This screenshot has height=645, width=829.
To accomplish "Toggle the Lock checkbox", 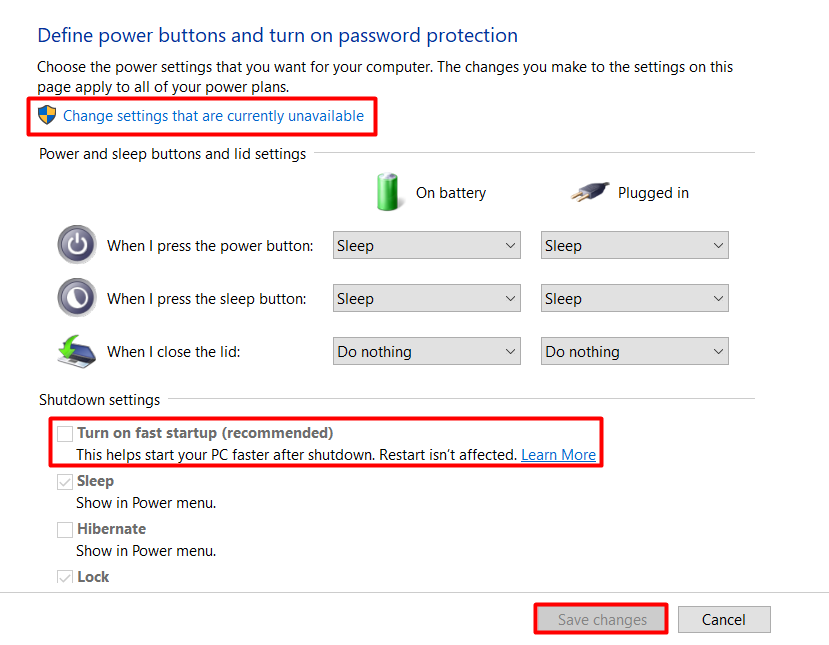I will (x=65, y=577).
